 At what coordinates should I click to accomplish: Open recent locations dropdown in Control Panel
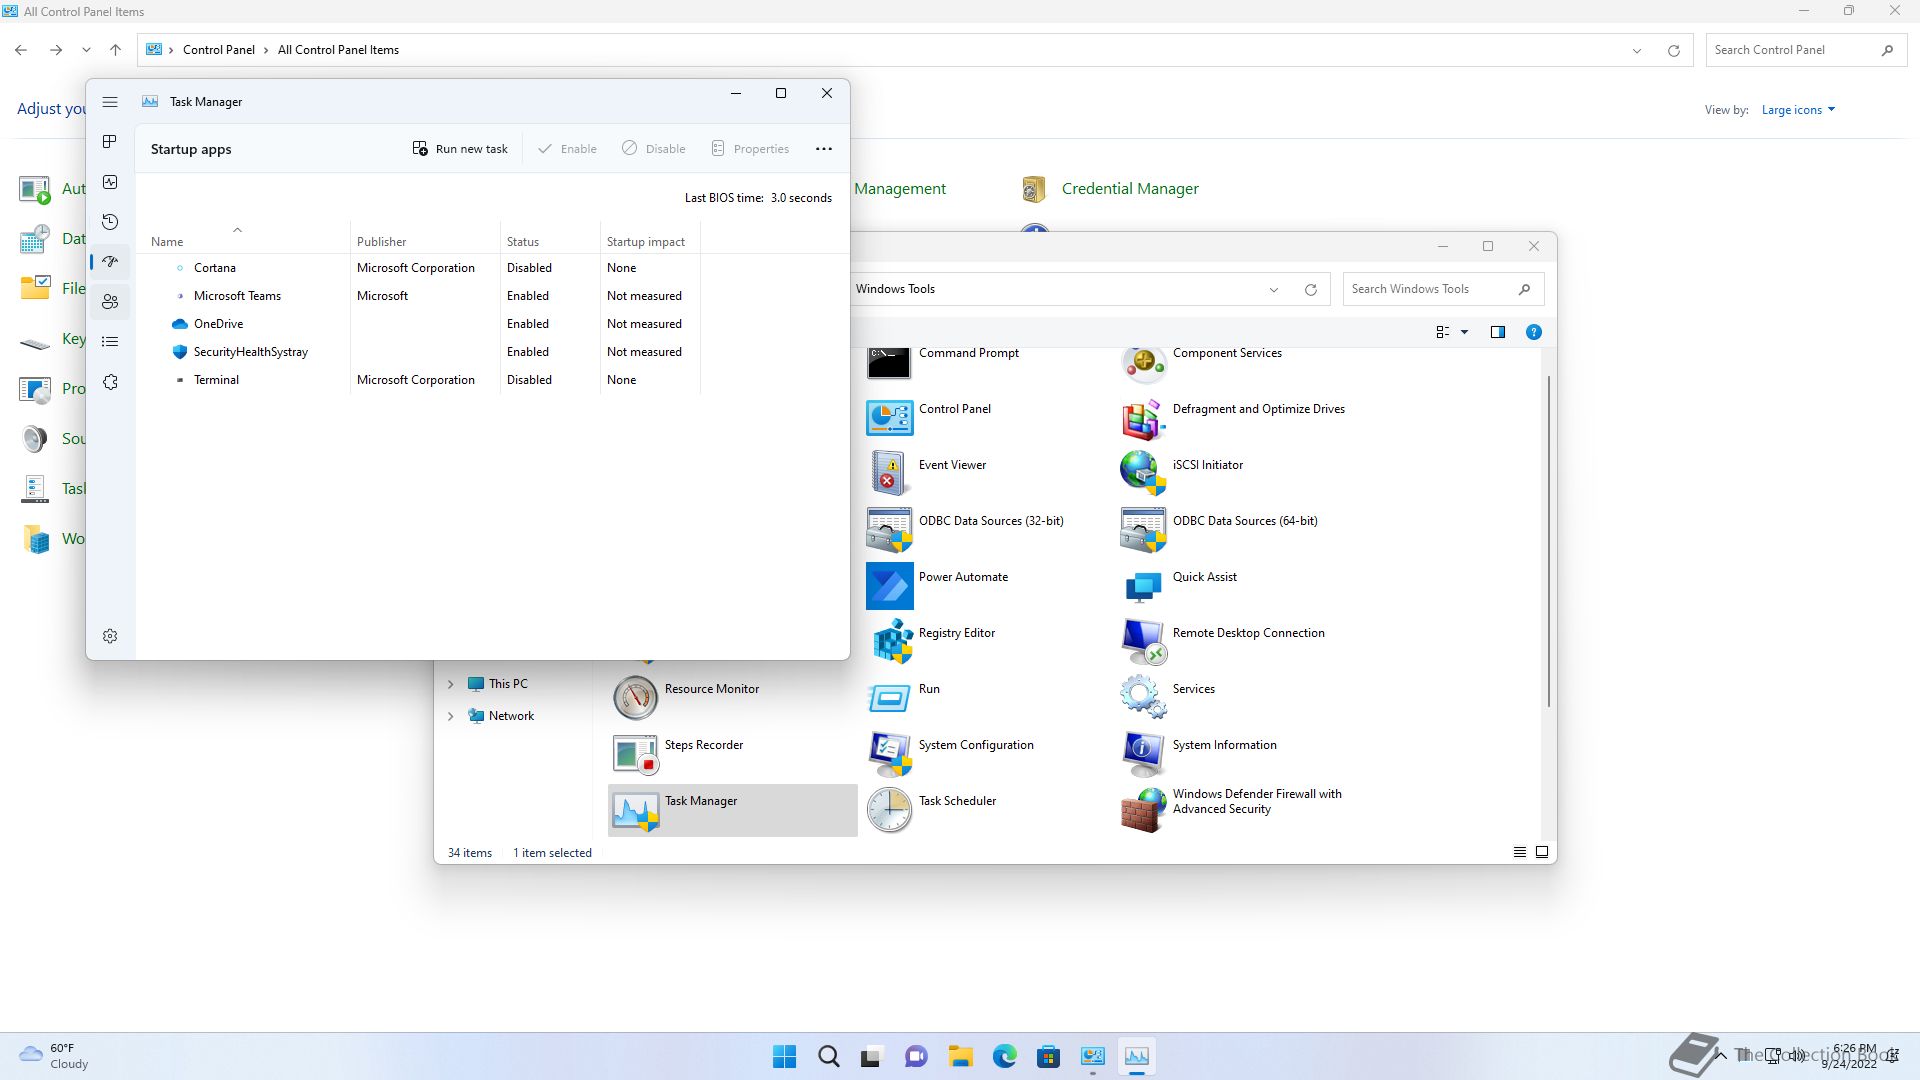87,50
